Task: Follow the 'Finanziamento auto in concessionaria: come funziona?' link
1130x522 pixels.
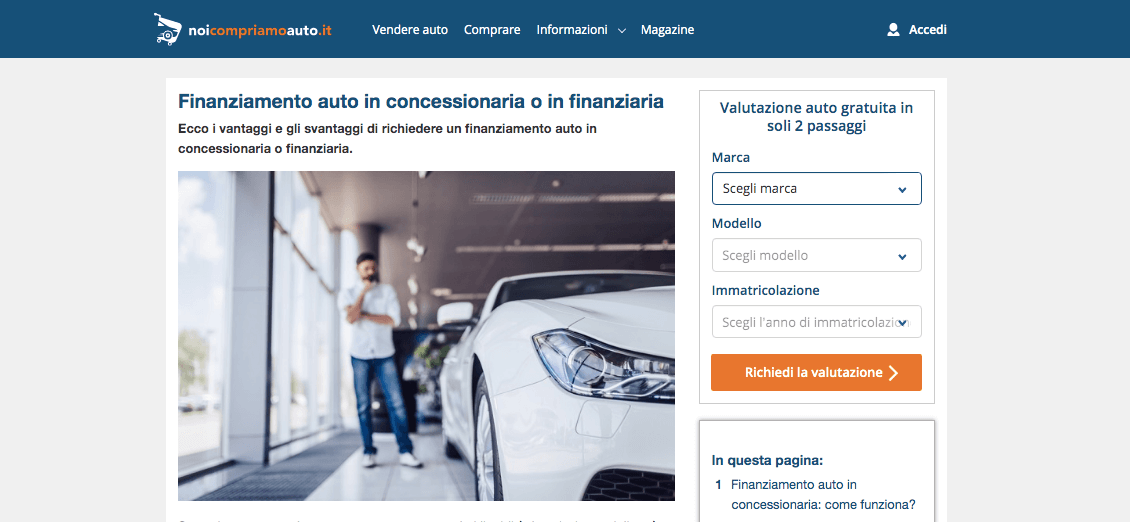Action: coord(822,495)
